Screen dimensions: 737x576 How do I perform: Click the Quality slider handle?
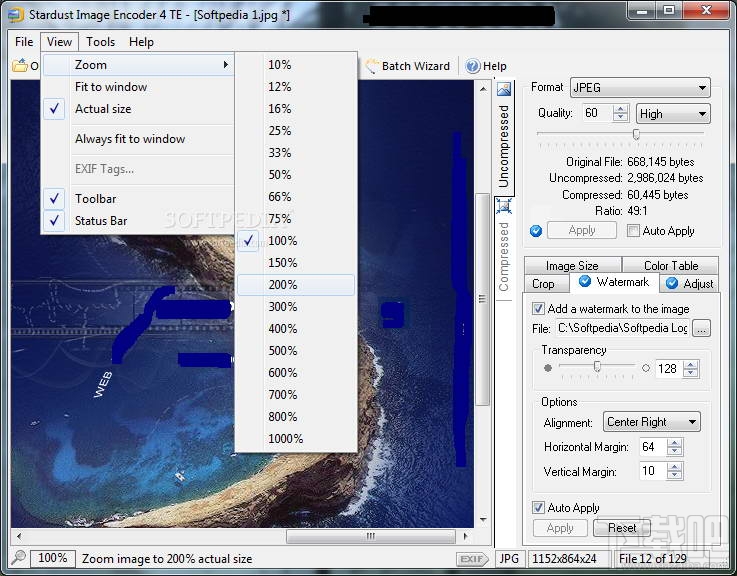(636, 134)
